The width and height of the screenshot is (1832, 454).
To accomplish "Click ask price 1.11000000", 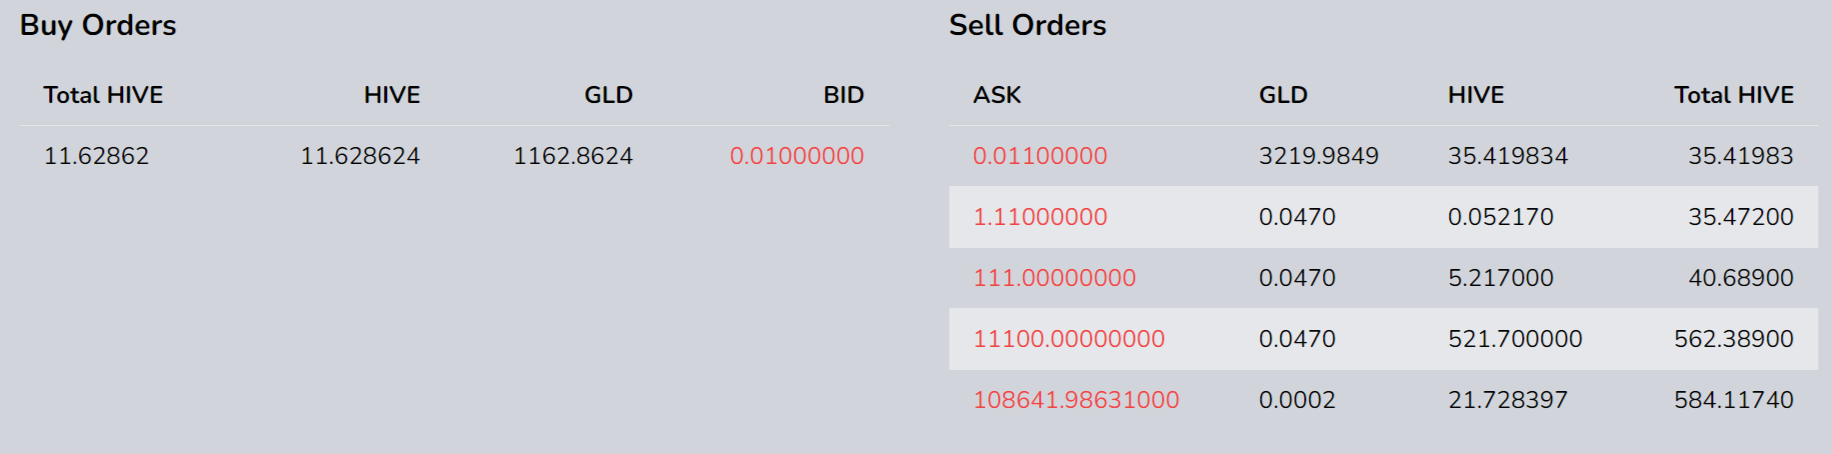I will [1040, 217].
